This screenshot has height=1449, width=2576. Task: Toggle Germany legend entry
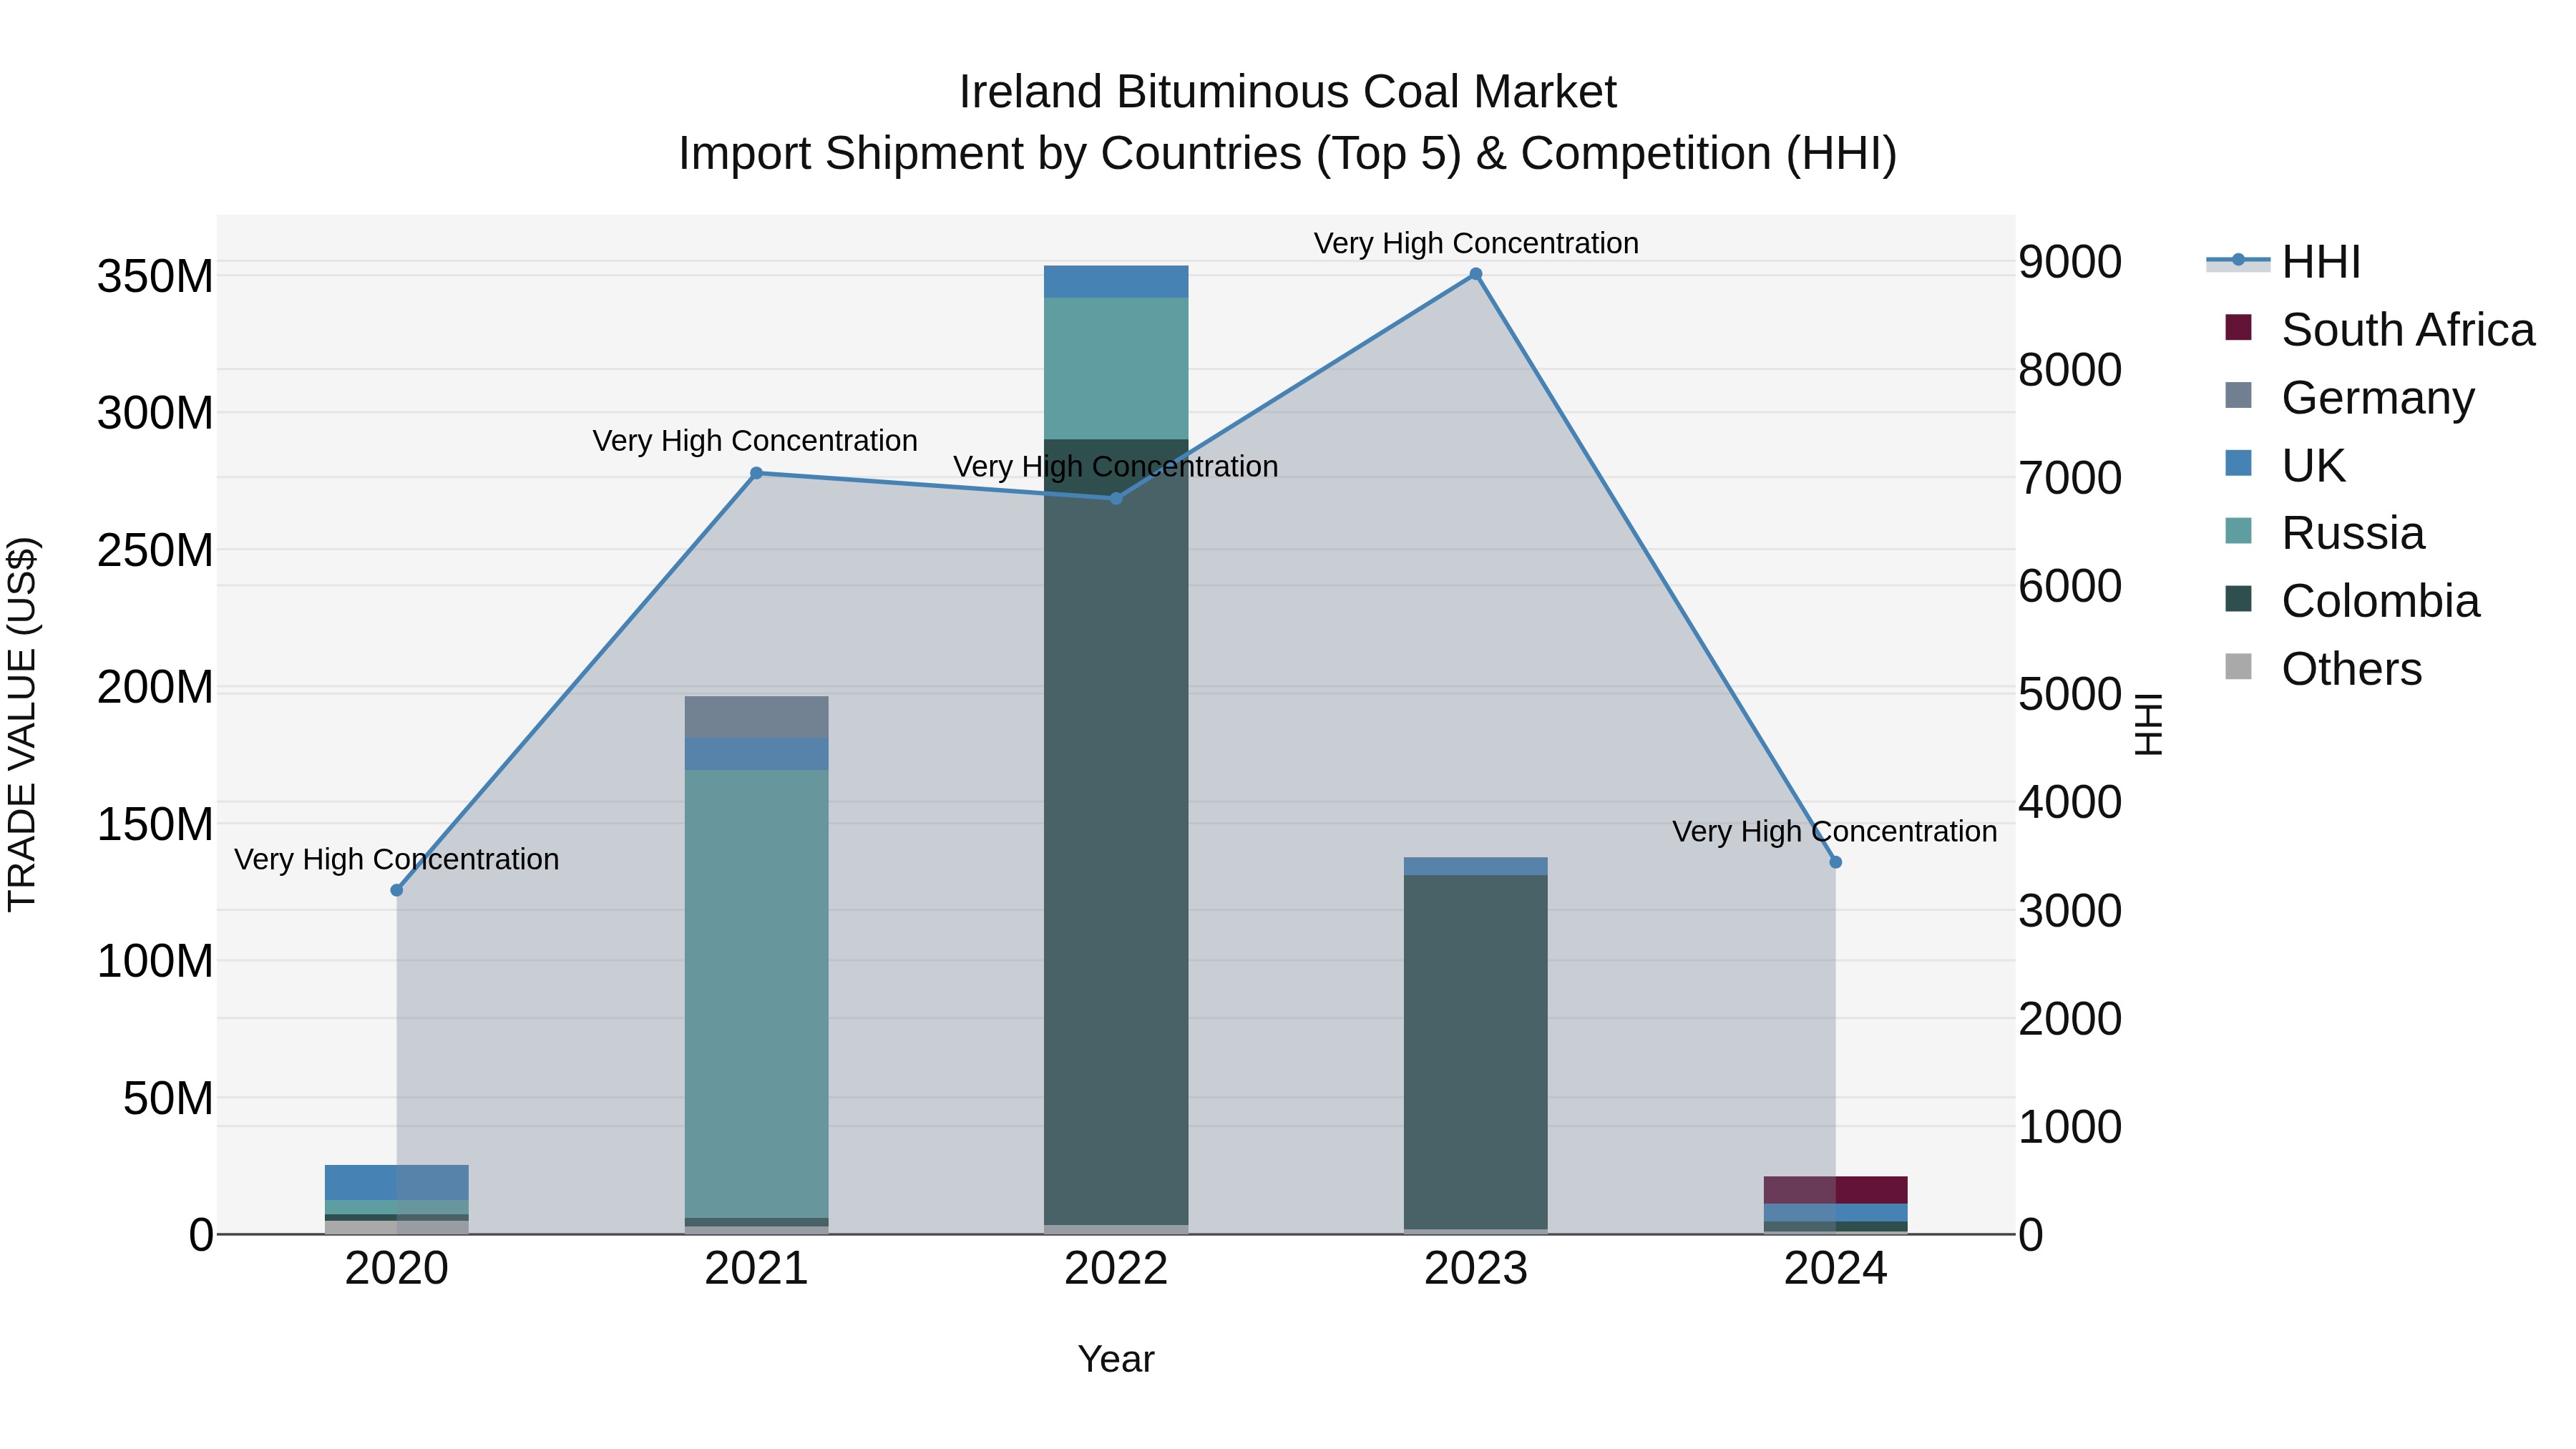[x=2349, y=398]
